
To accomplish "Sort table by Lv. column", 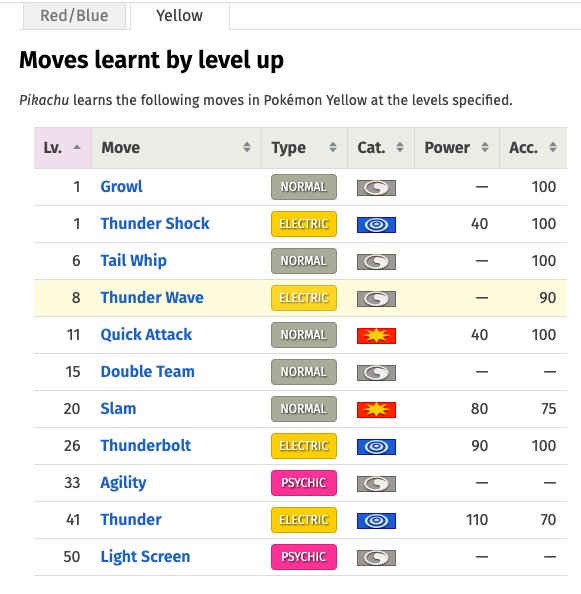I will point(62,148).
